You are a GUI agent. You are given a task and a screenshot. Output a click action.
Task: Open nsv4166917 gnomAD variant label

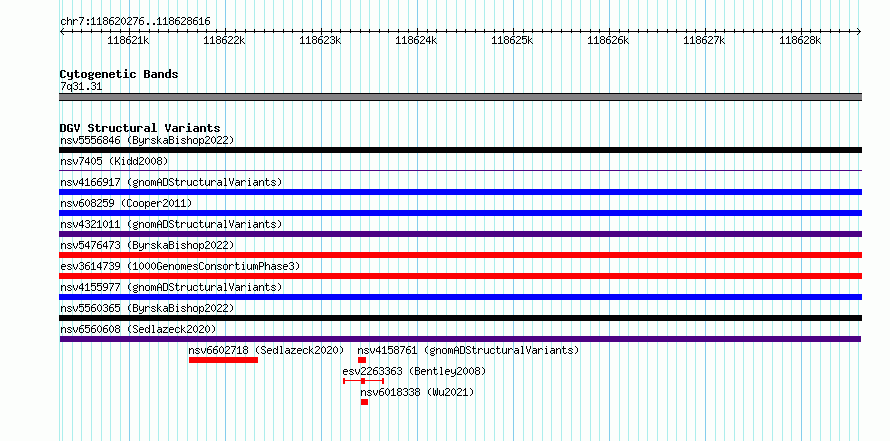[171, 182]
